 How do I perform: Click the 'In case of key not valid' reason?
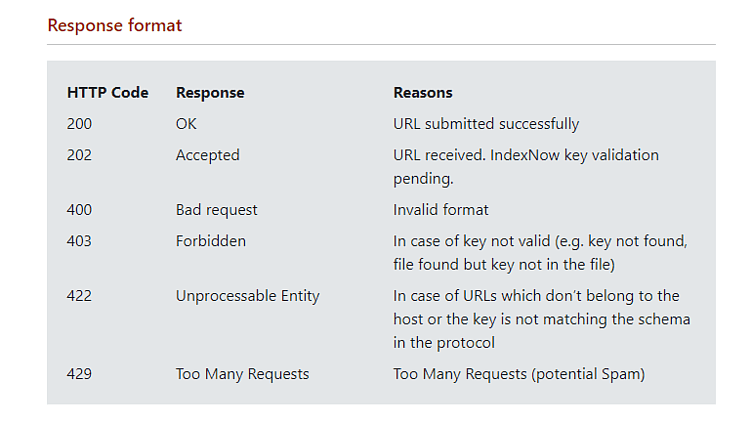click(x=540, y=252)
